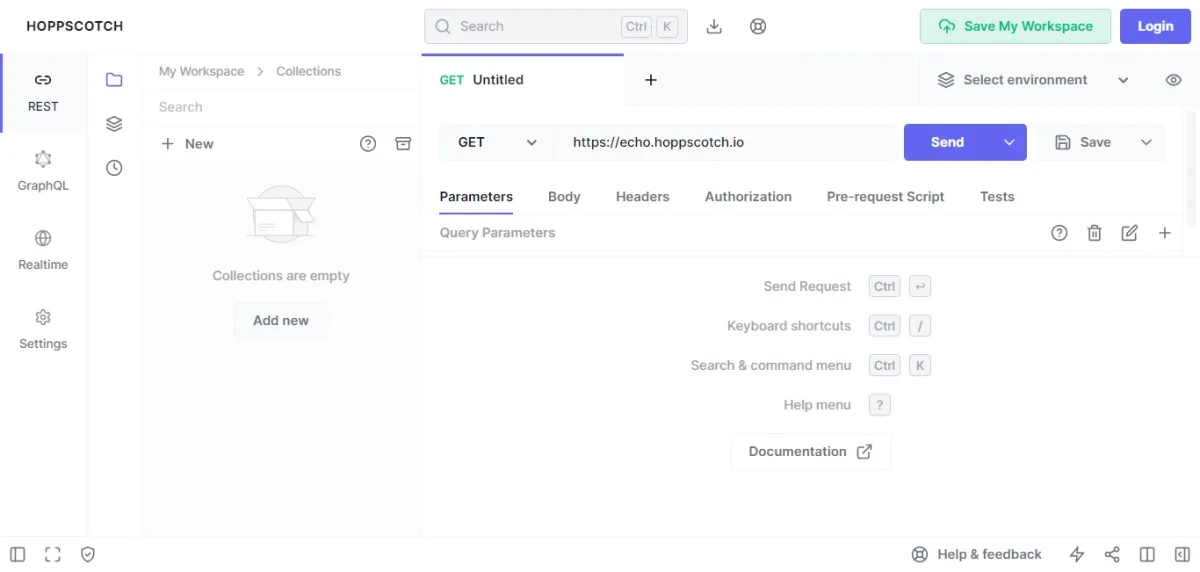Click the Save My Workspace button
The height and width of the screenshot is (572, 1200).
(x=1015, y=27)
